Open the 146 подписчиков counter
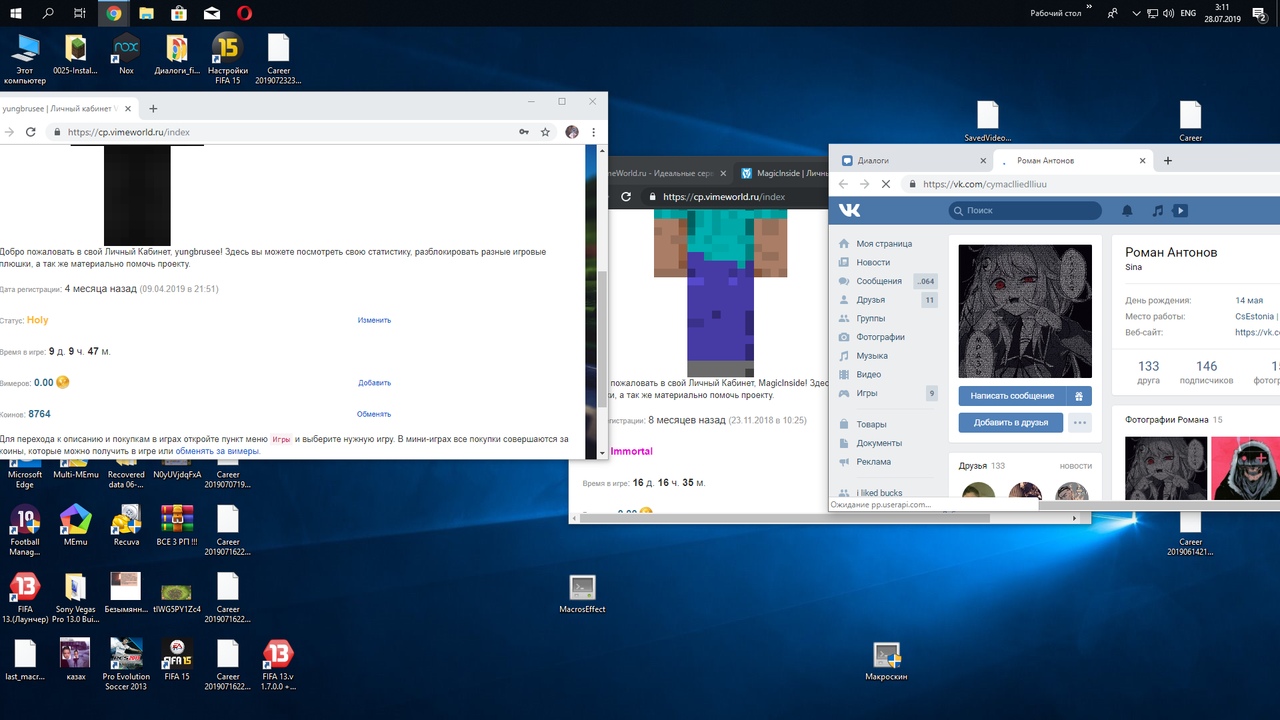Viewport: 1280px width, 720px height. (1206, 372)
